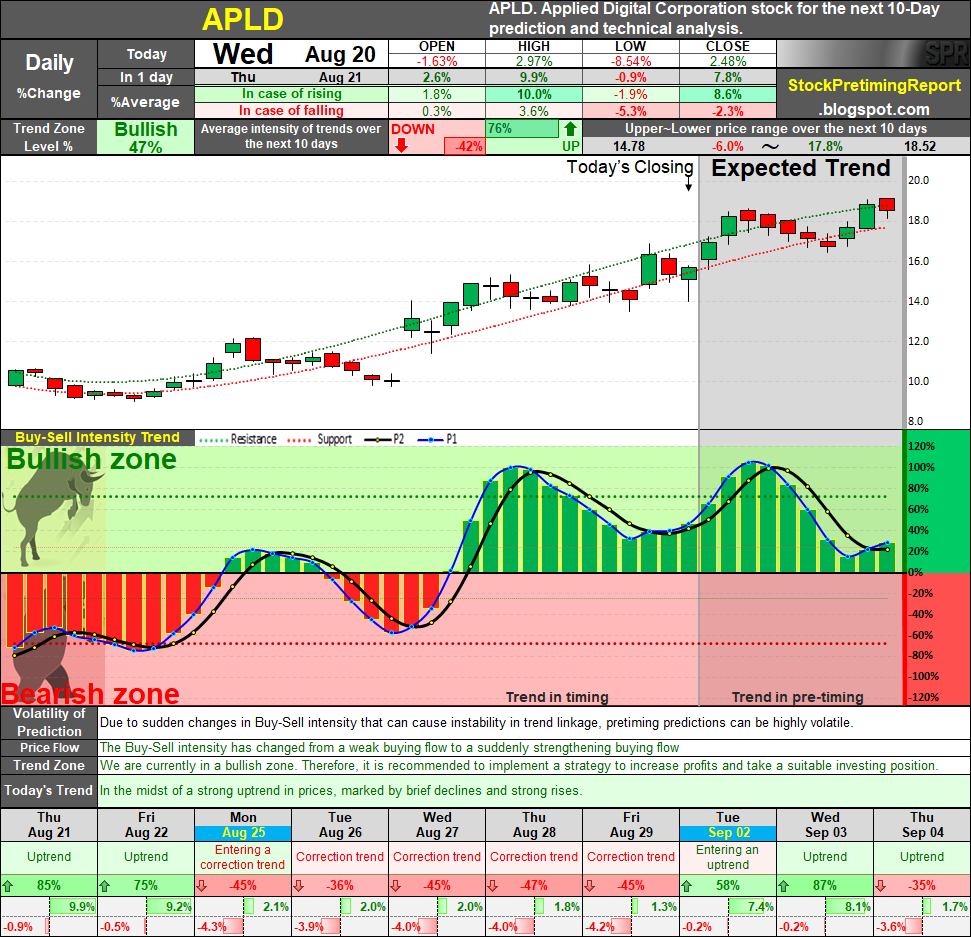
Task: Click the 'Price Flow' row label
Action: [49, 748]
